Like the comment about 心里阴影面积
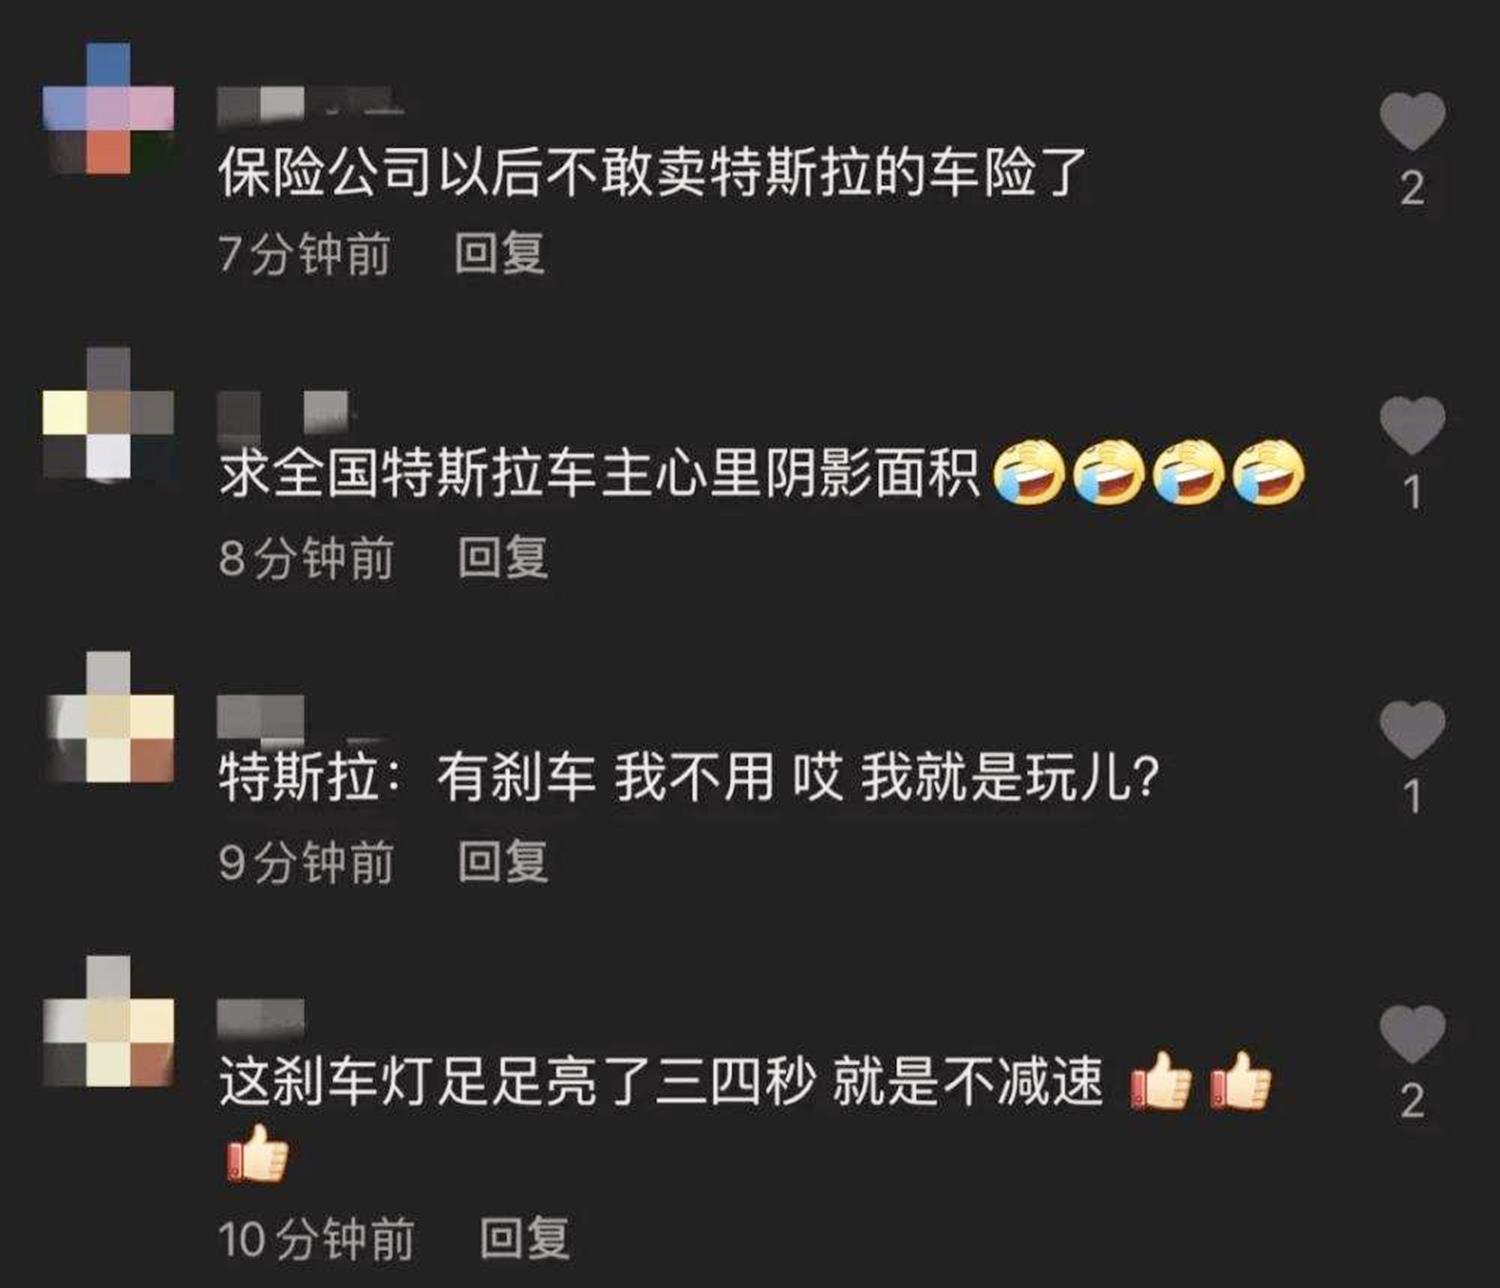1500x1288 pixels. click(1412, 425)
